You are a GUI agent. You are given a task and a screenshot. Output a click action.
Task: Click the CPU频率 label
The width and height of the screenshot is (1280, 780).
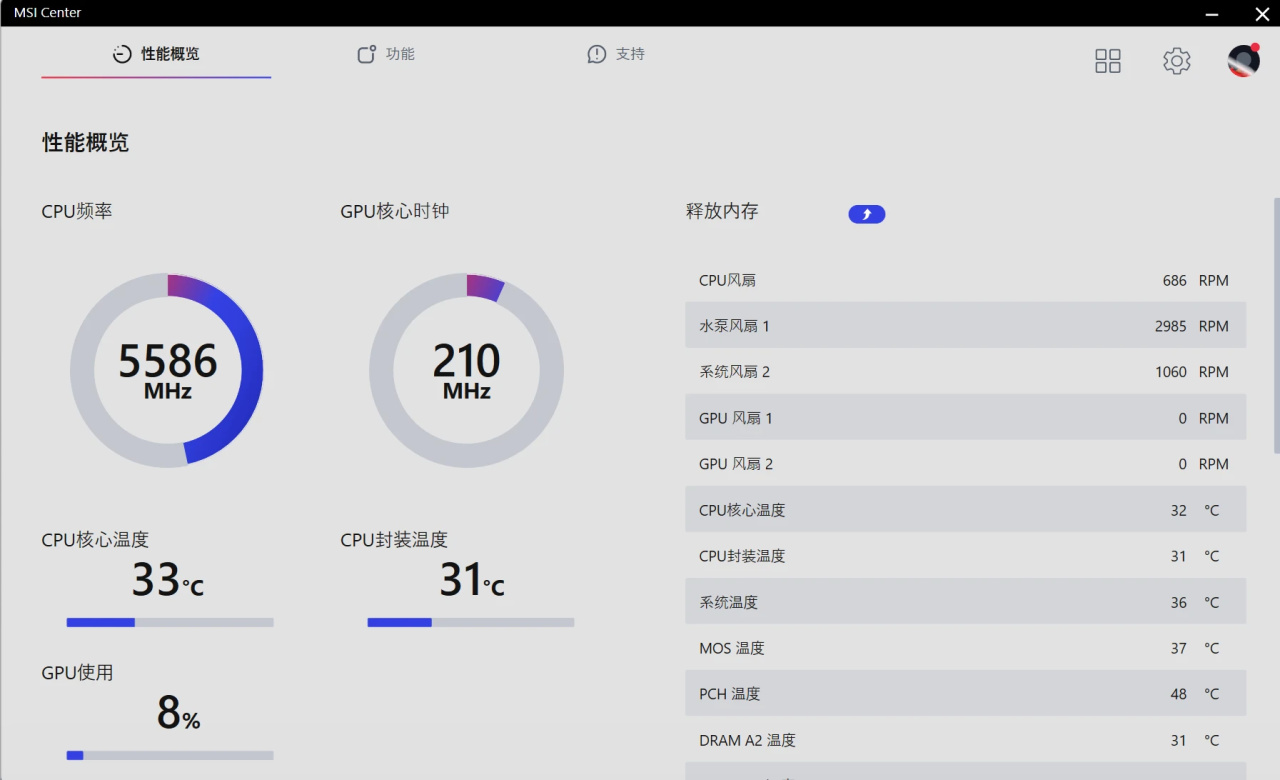click(x=77, y=211)
